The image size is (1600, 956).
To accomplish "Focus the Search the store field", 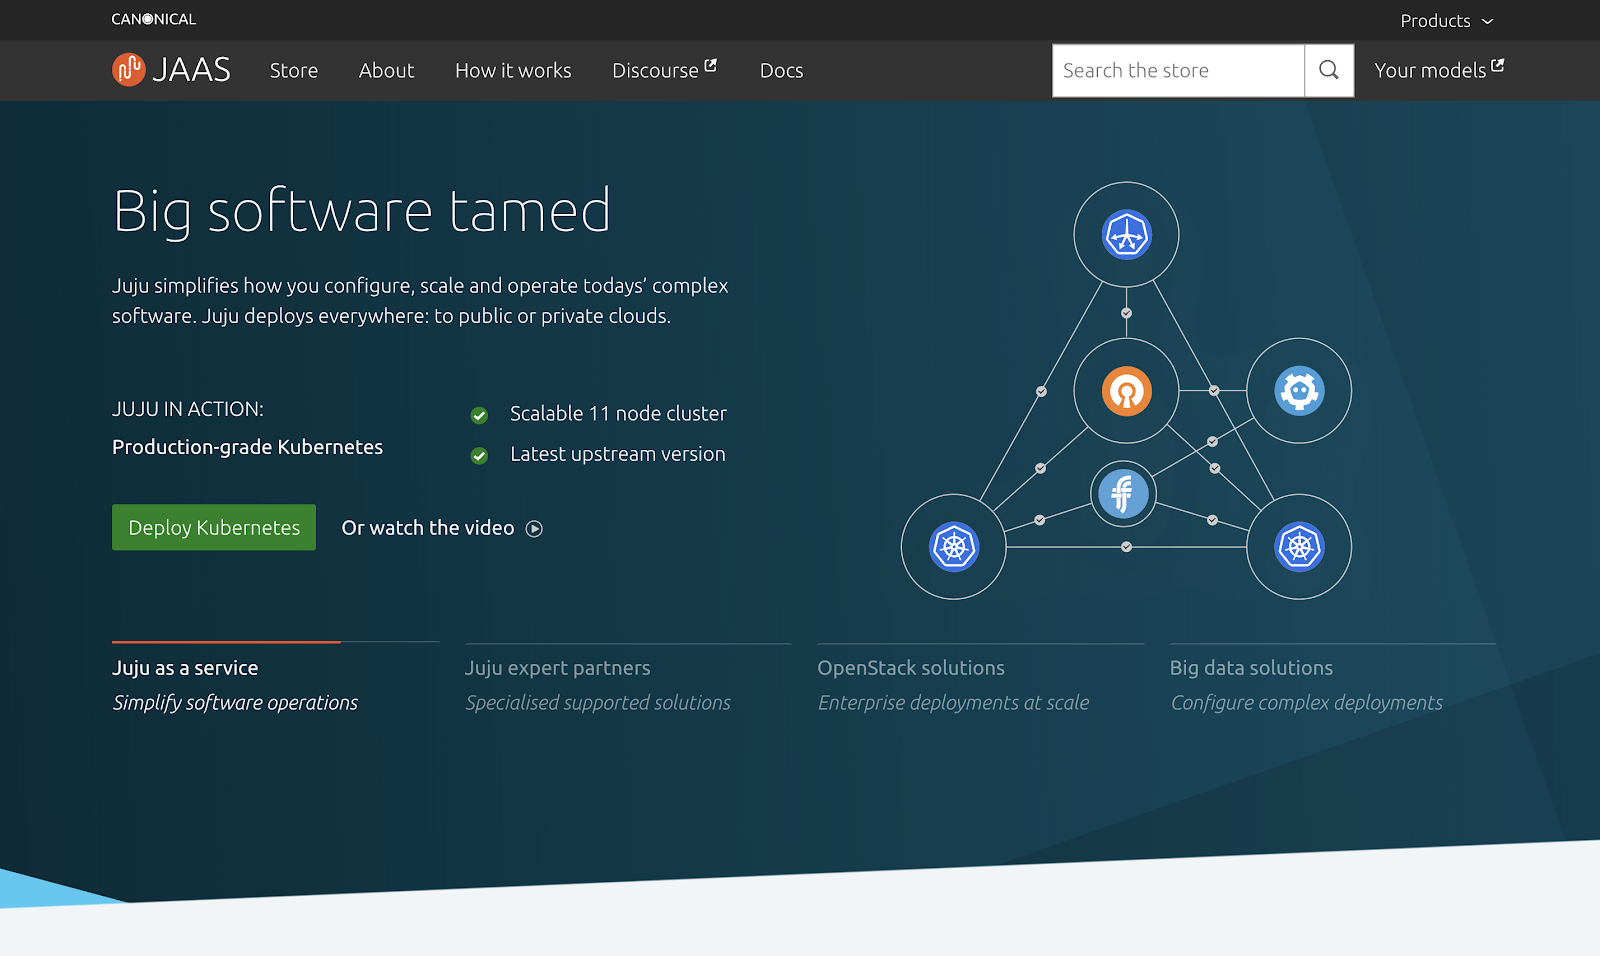I will click(1179, 70).
